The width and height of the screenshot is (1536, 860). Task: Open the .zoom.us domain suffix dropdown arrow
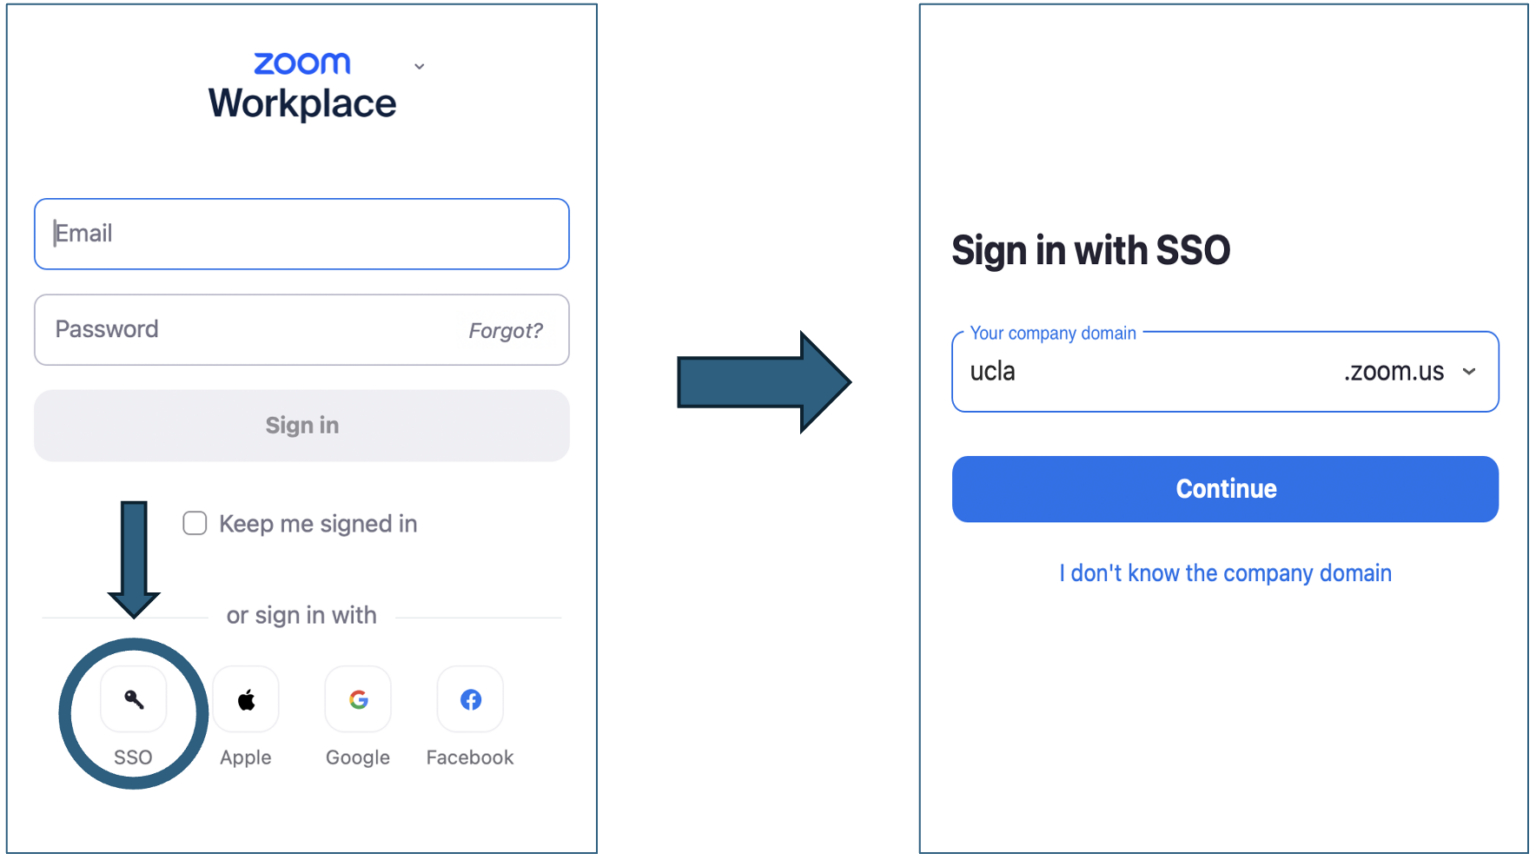pyautogui.click(x=1469, y=372)
